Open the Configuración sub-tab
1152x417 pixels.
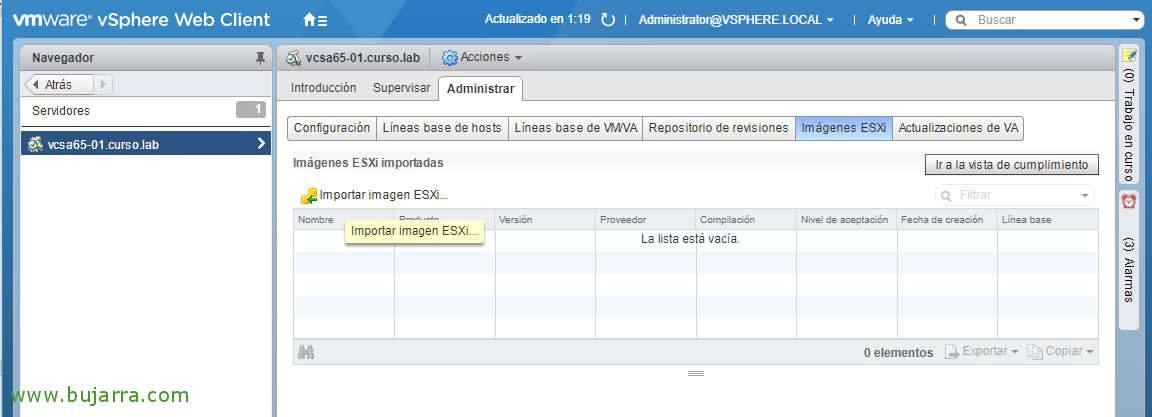click(332, 128)
